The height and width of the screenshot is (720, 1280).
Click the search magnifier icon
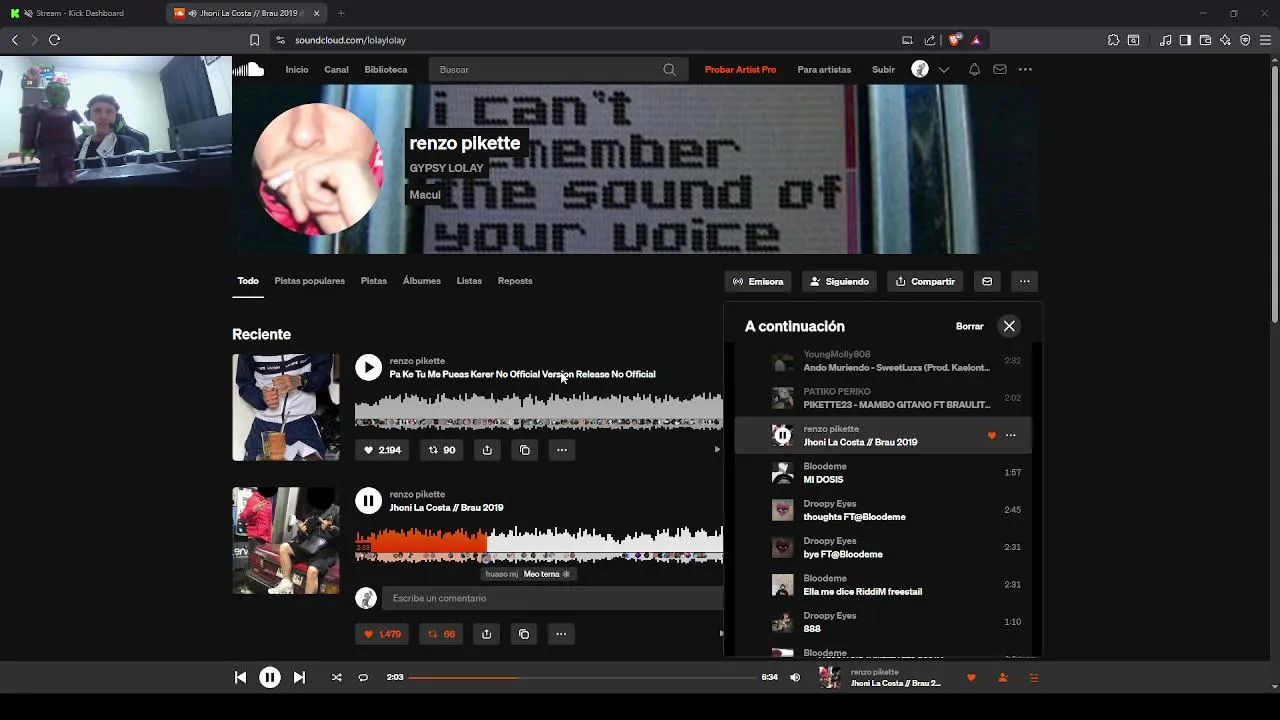(x=669, y=69)
